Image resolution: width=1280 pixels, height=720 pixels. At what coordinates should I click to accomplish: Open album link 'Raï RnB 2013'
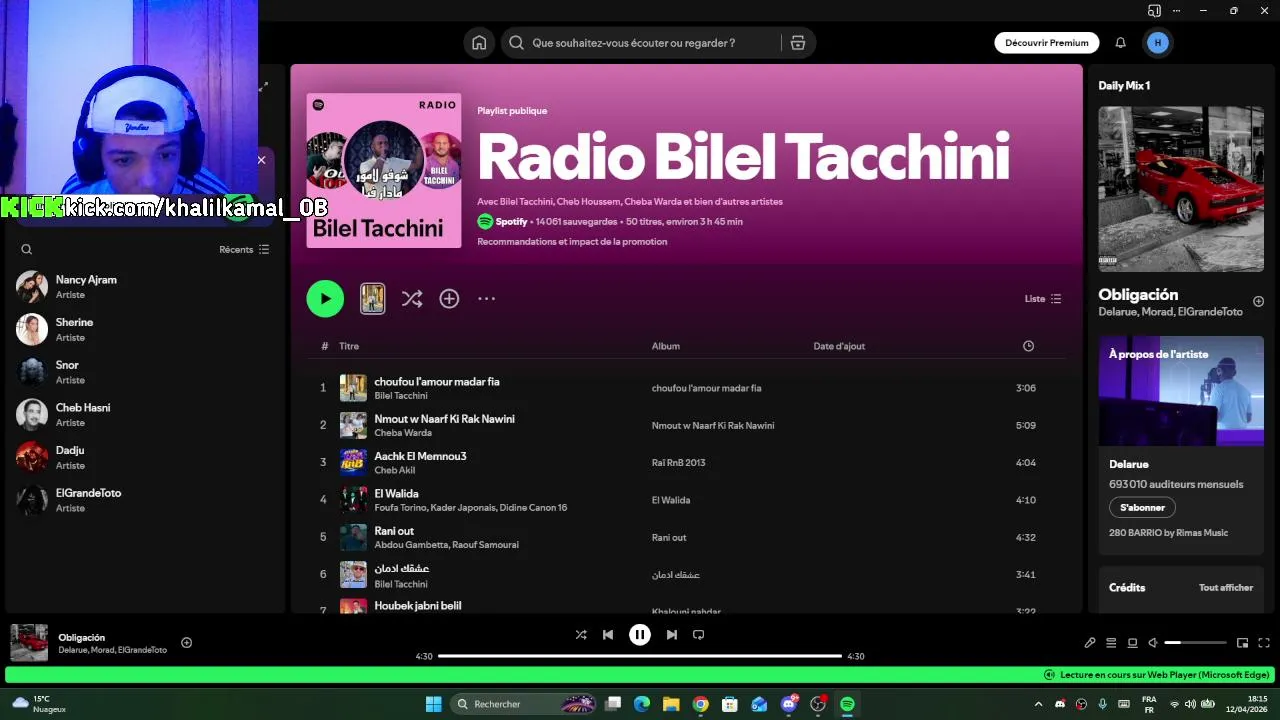pos(678,463)
